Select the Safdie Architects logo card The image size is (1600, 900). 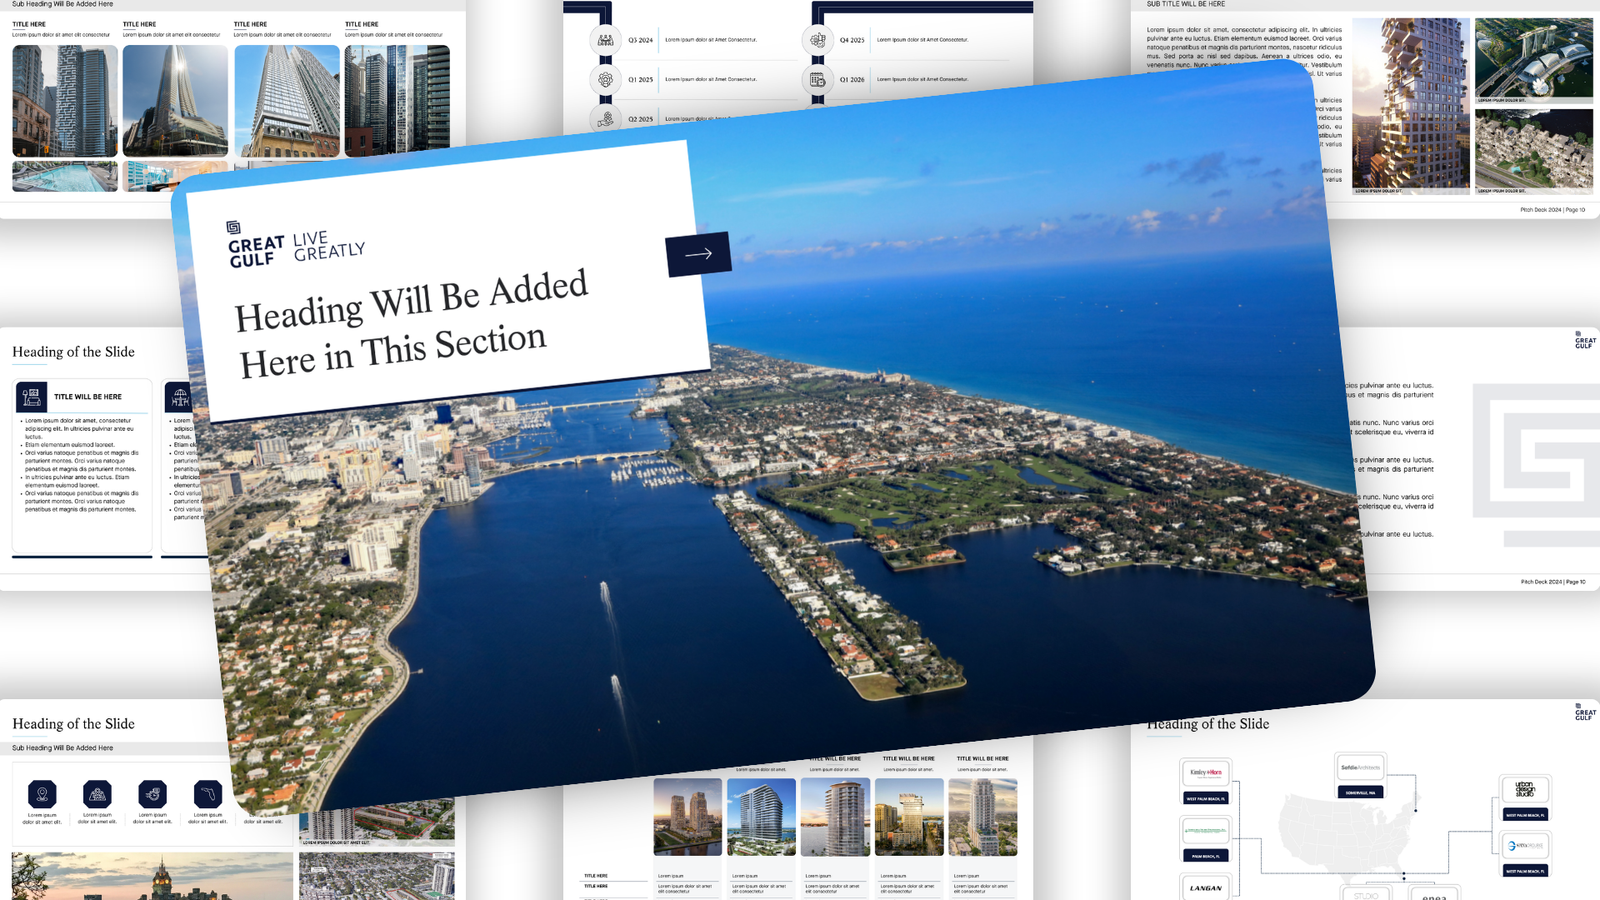point(1360,768)
